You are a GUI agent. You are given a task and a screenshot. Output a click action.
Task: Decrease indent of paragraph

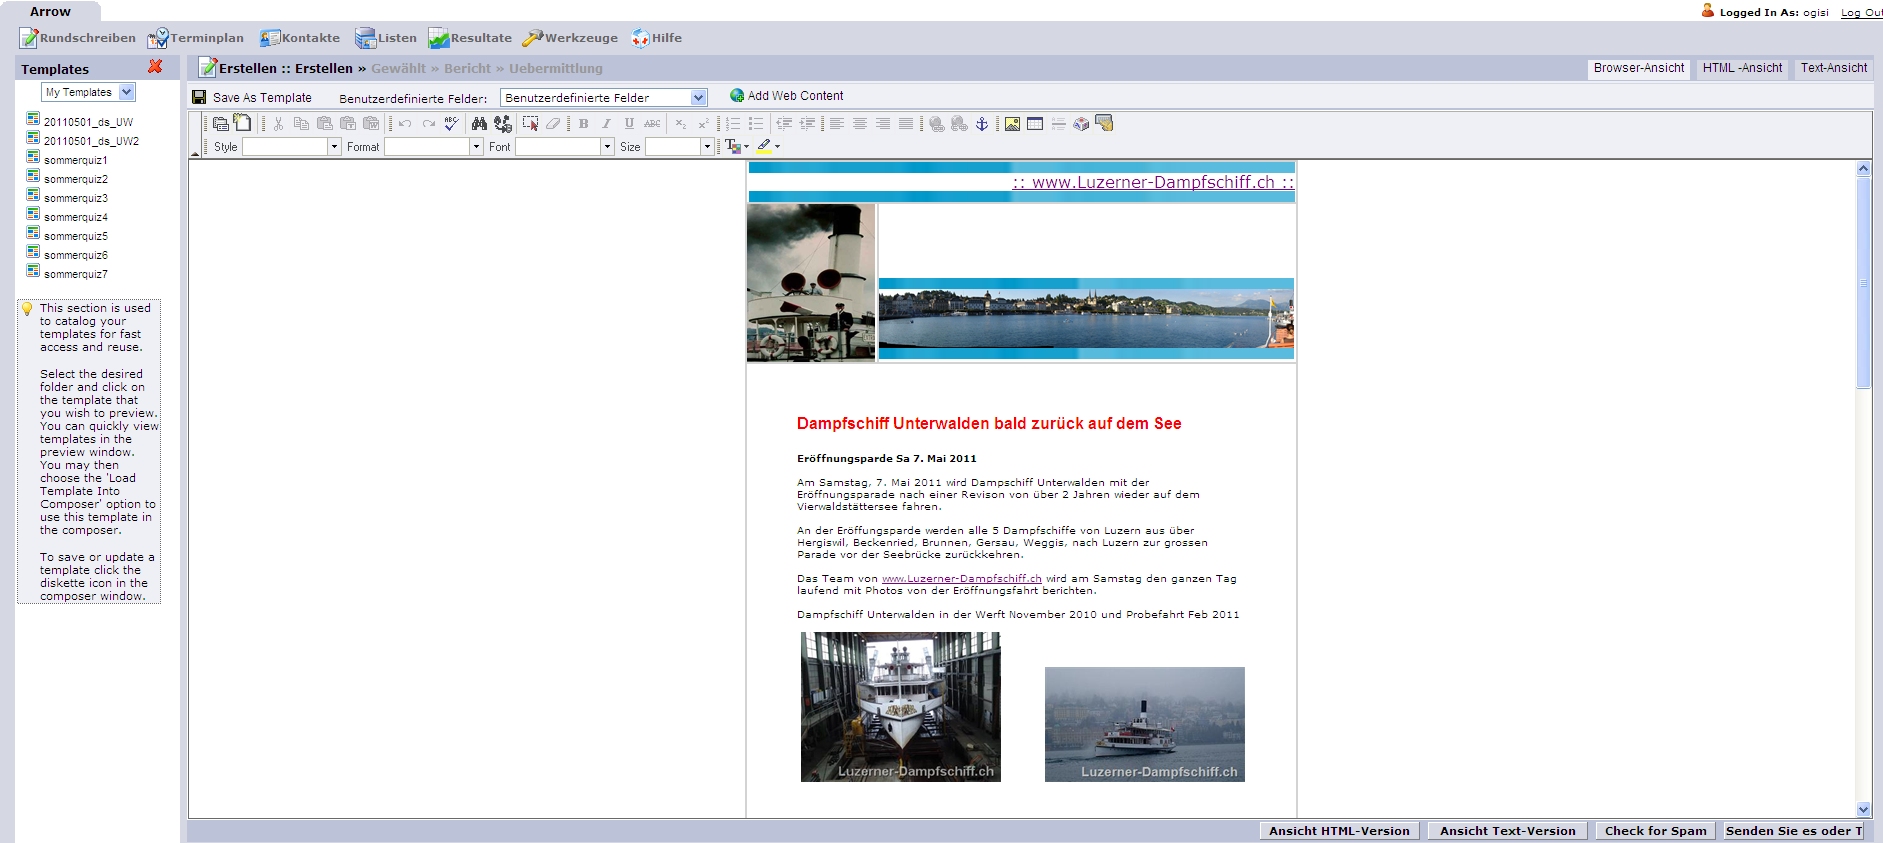pyautogui.click(x=784, y=124)
